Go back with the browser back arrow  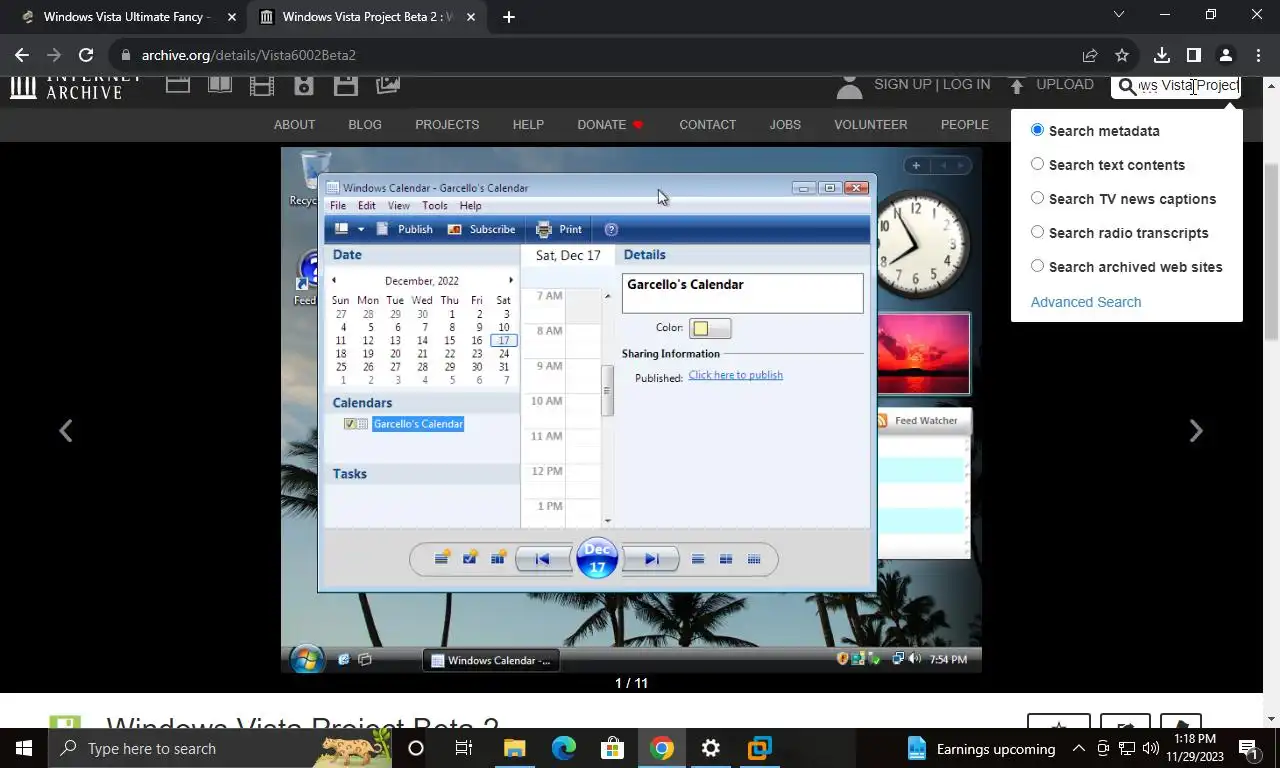pos(22,55)
